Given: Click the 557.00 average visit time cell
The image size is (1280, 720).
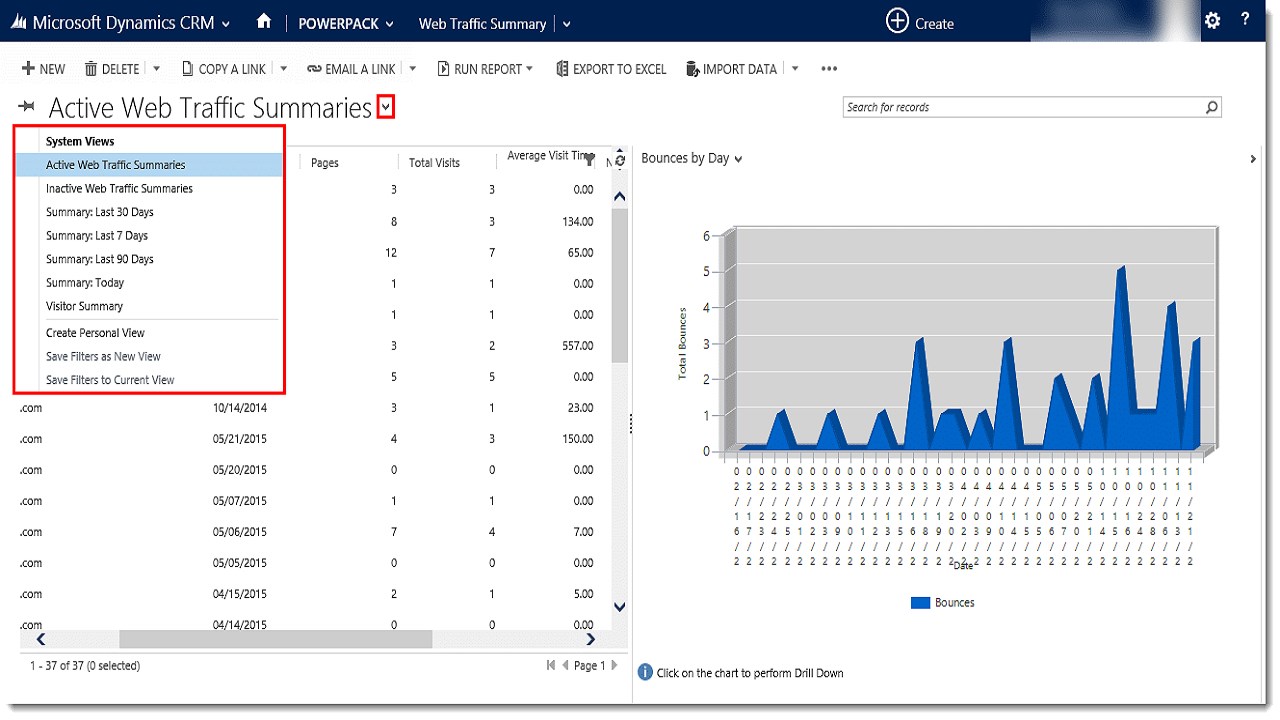Looking at the screenshot, I should point(577,346).
